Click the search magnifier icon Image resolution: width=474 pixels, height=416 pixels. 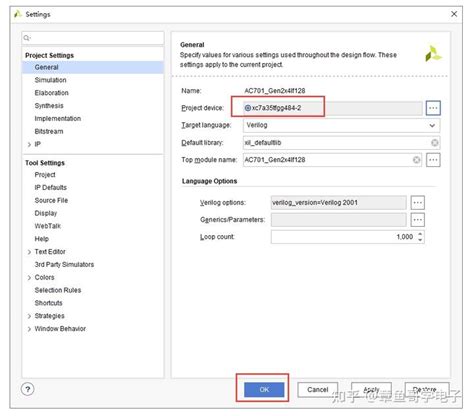coord(27,38)
